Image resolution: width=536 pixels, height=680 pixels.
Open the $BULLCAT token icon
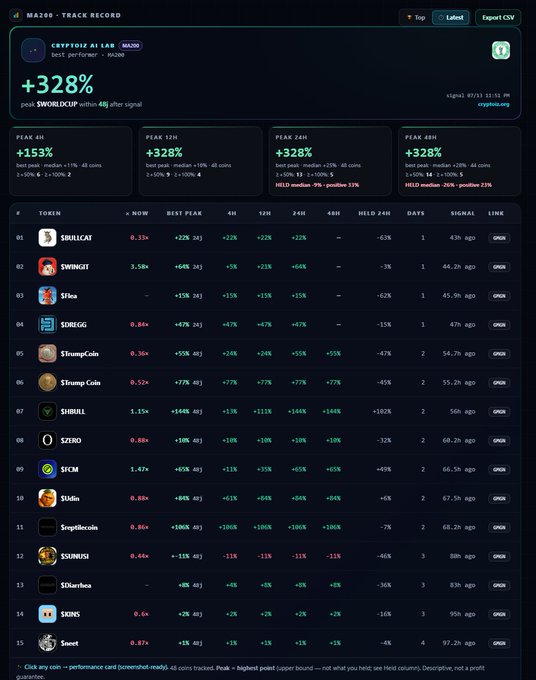click(x=47, y=238)
